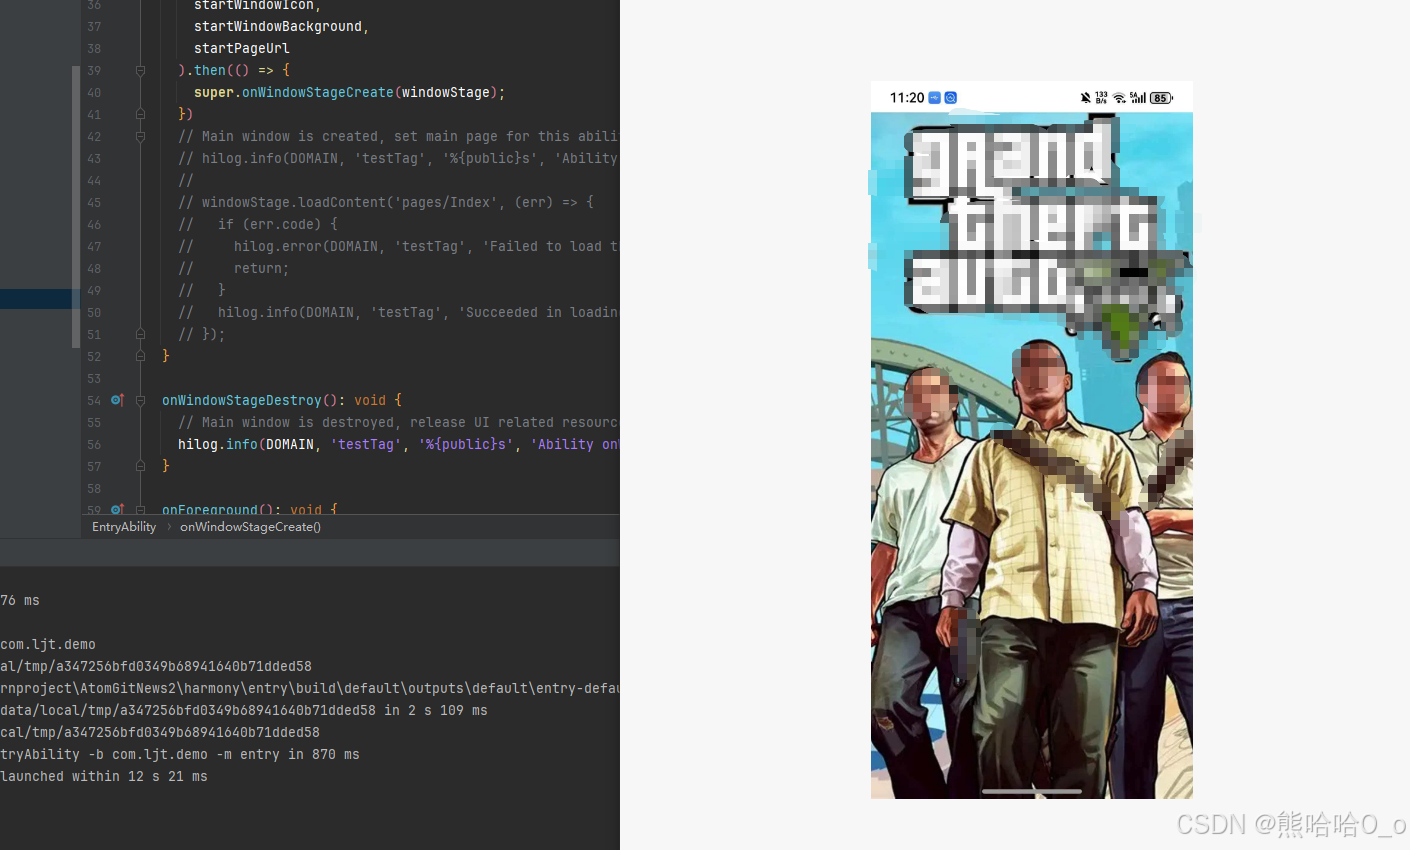Image resolution: width=1410 pixels, height=850 pixels.
Task: Click the 'Main window is created' comment
Action: click(x=399, y=136)
